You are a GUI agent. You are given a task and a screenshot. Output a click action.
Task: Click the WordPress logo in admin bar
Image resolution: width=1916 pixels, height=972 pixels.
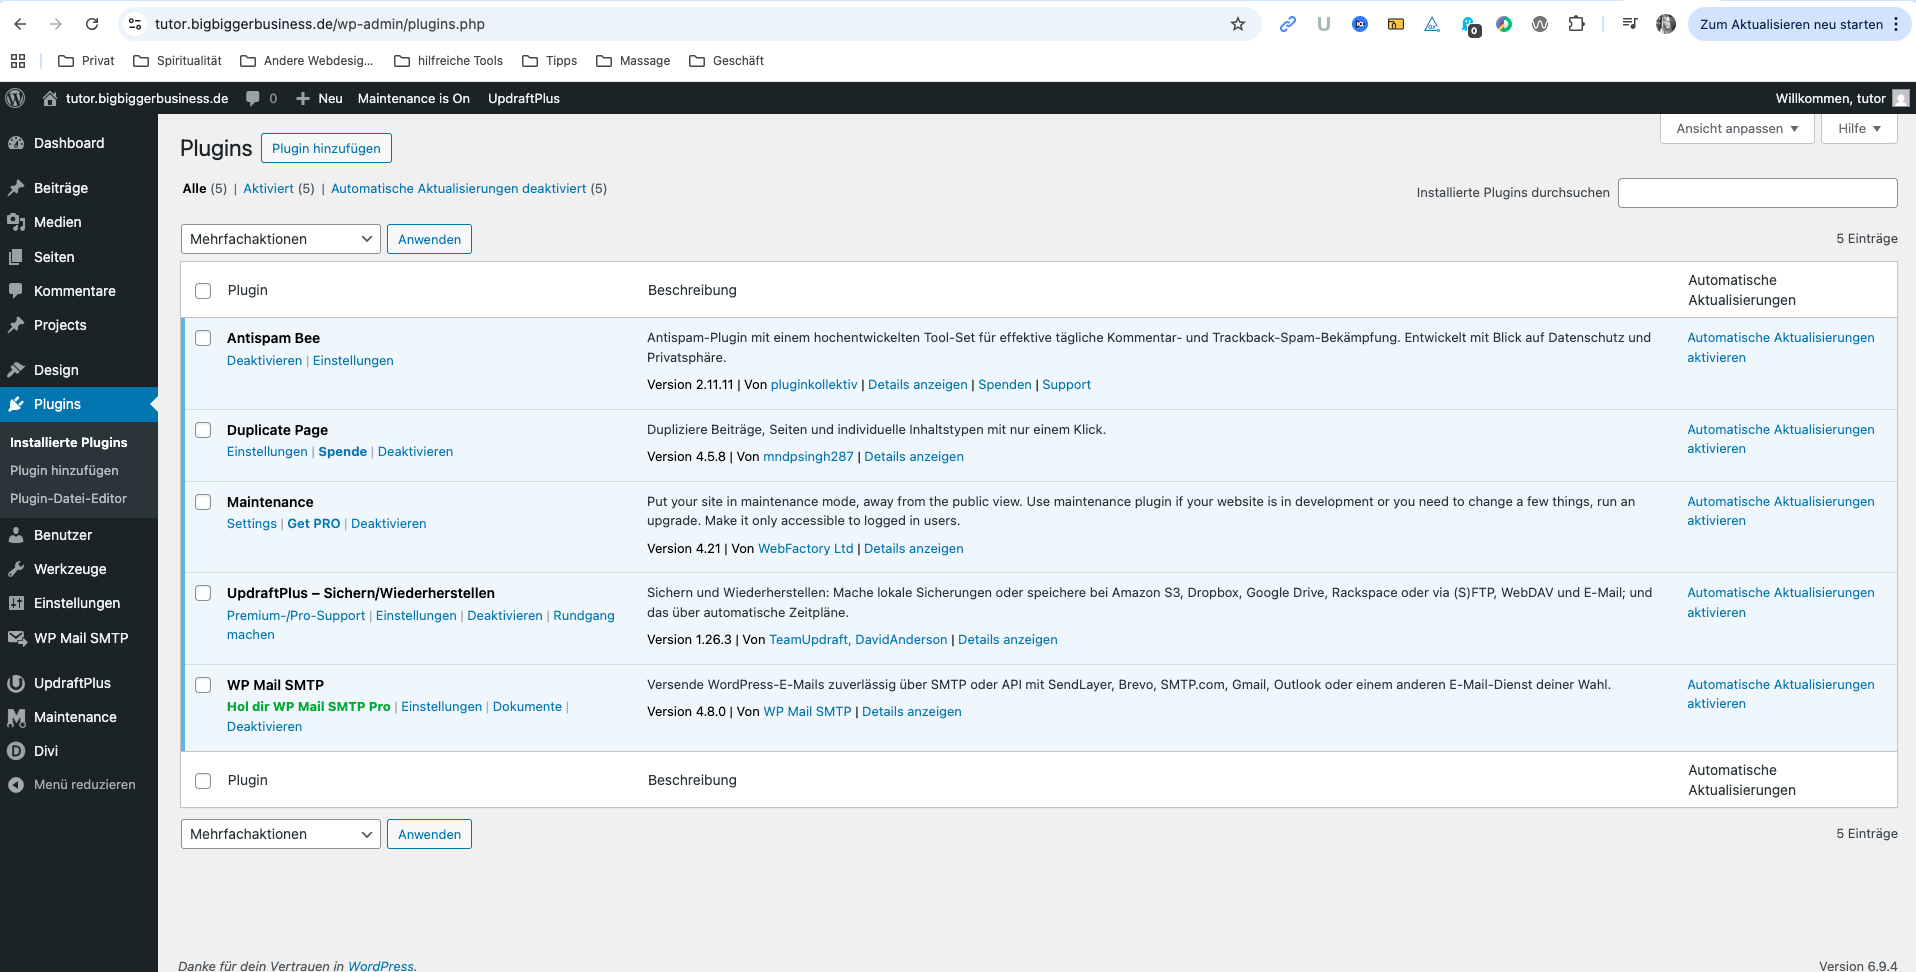pyautogui.click(x=15, y=98)
